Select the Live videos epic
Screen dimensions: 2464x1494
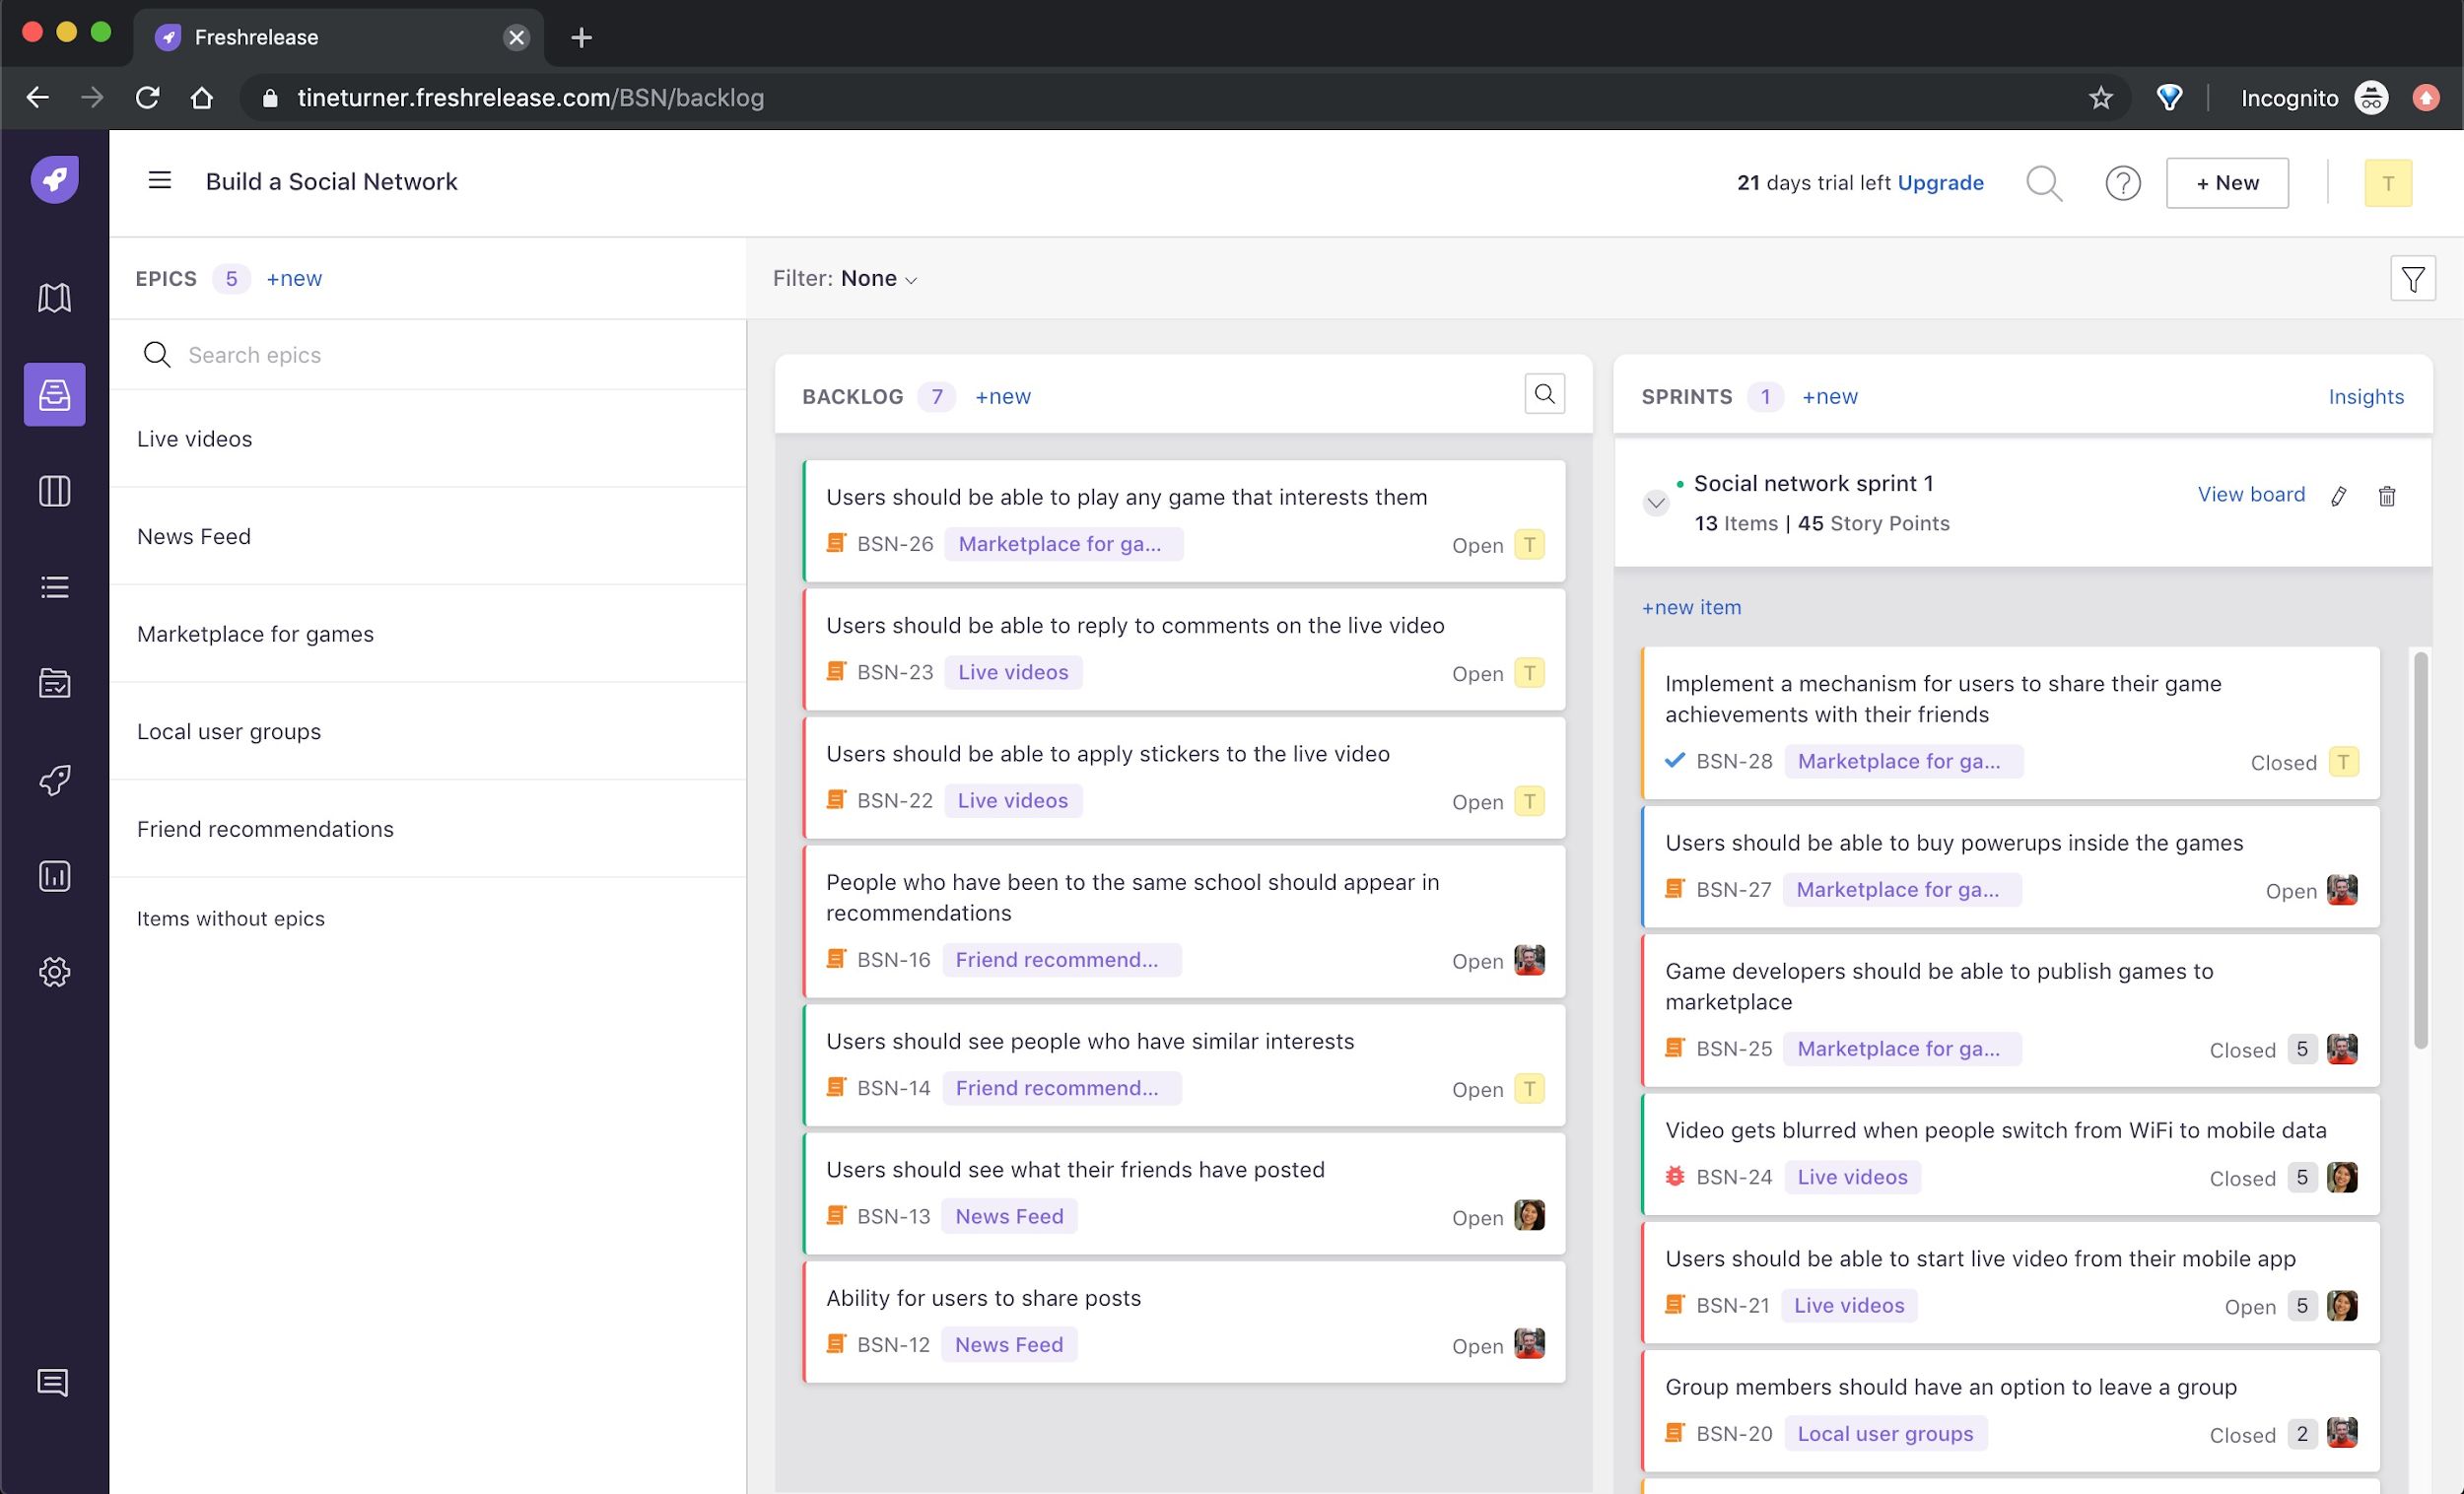tap(427, 439)
